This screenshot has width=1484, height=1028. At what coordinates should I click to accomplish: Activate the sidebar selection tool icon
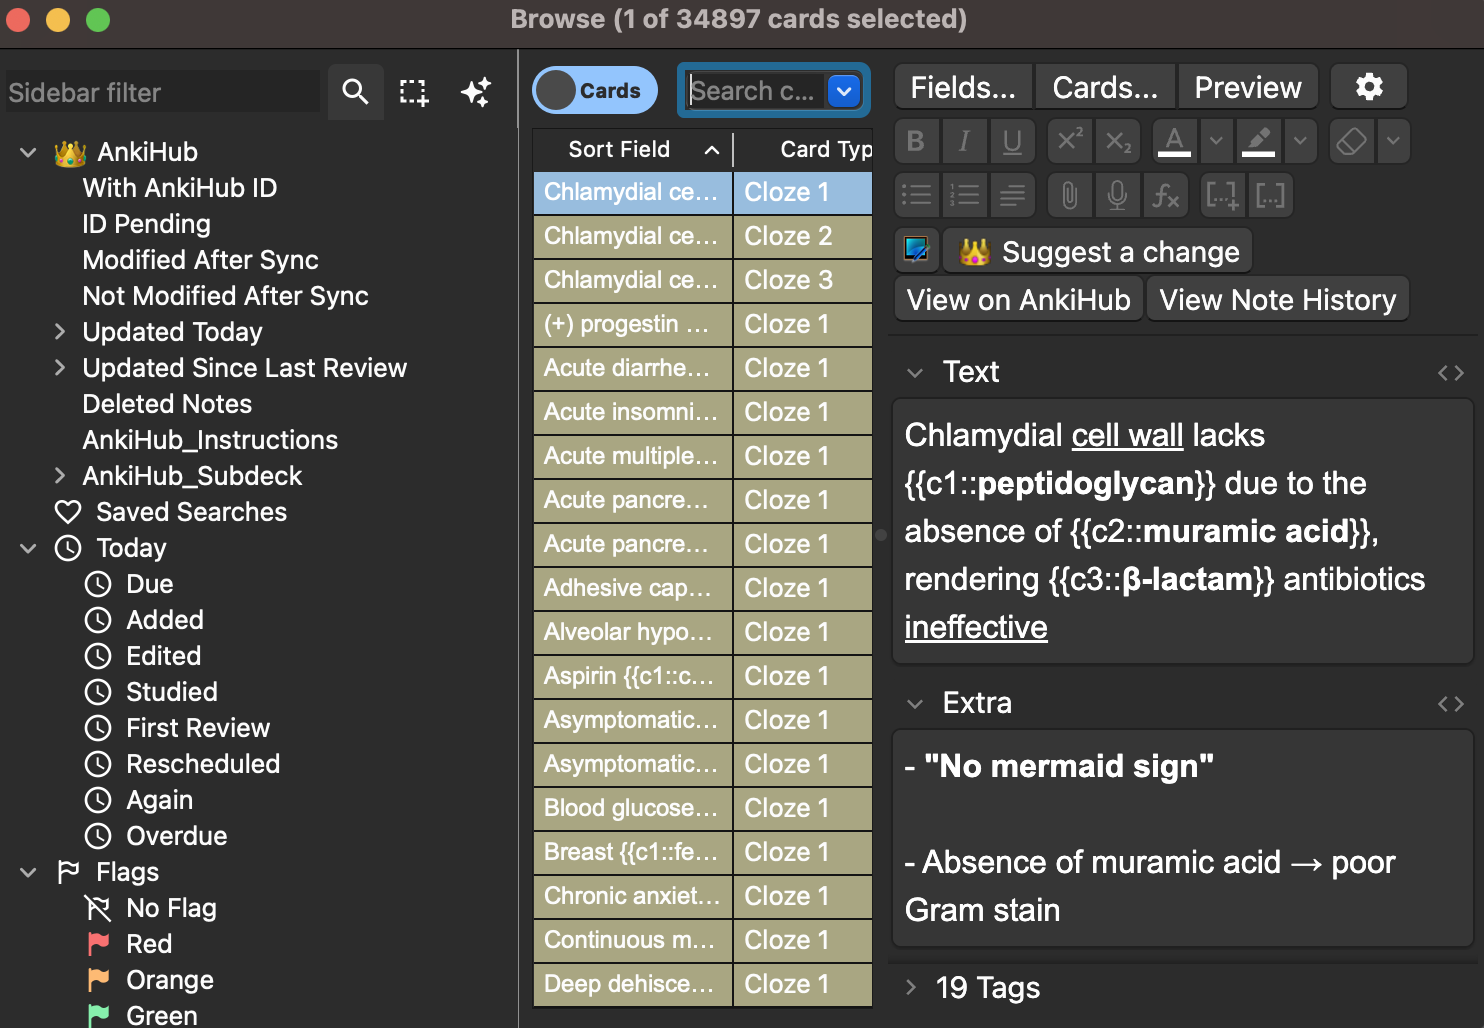[414, 92]
